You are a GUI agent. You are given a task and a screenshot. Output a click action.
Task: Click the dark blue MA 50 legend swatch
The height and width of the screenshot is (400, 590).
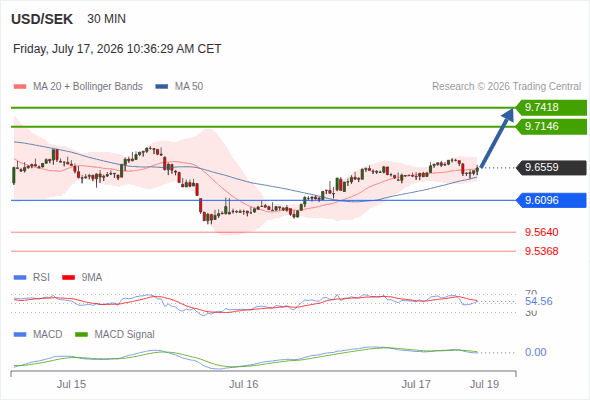tap(162, 87)
